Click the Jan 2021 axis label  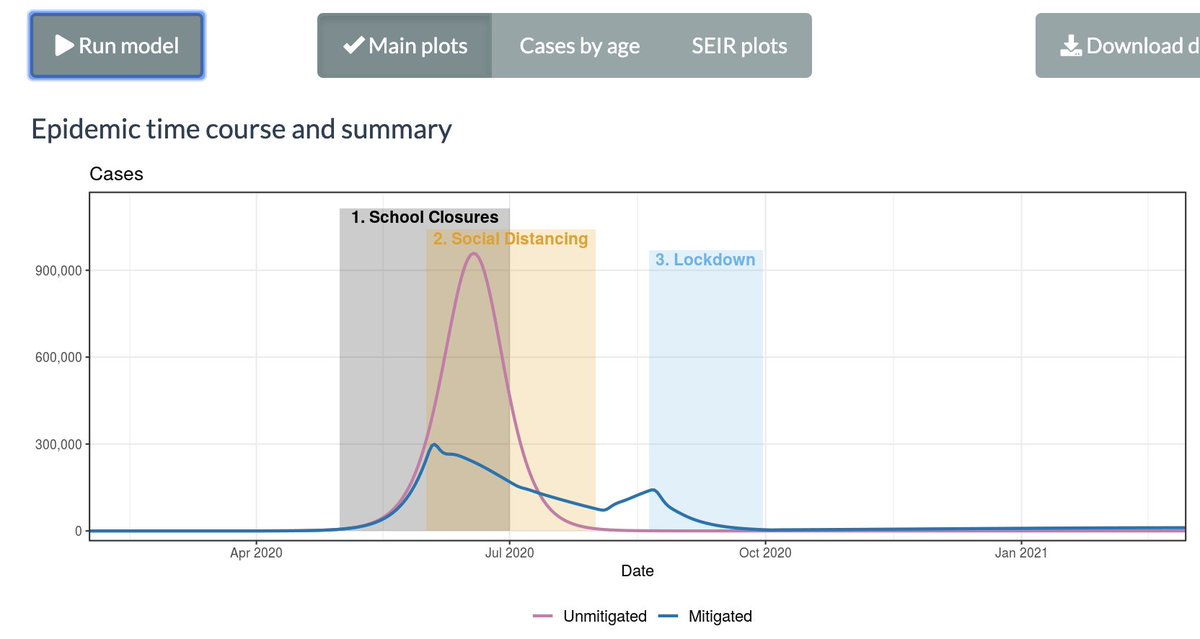(x=1020, y=552)
